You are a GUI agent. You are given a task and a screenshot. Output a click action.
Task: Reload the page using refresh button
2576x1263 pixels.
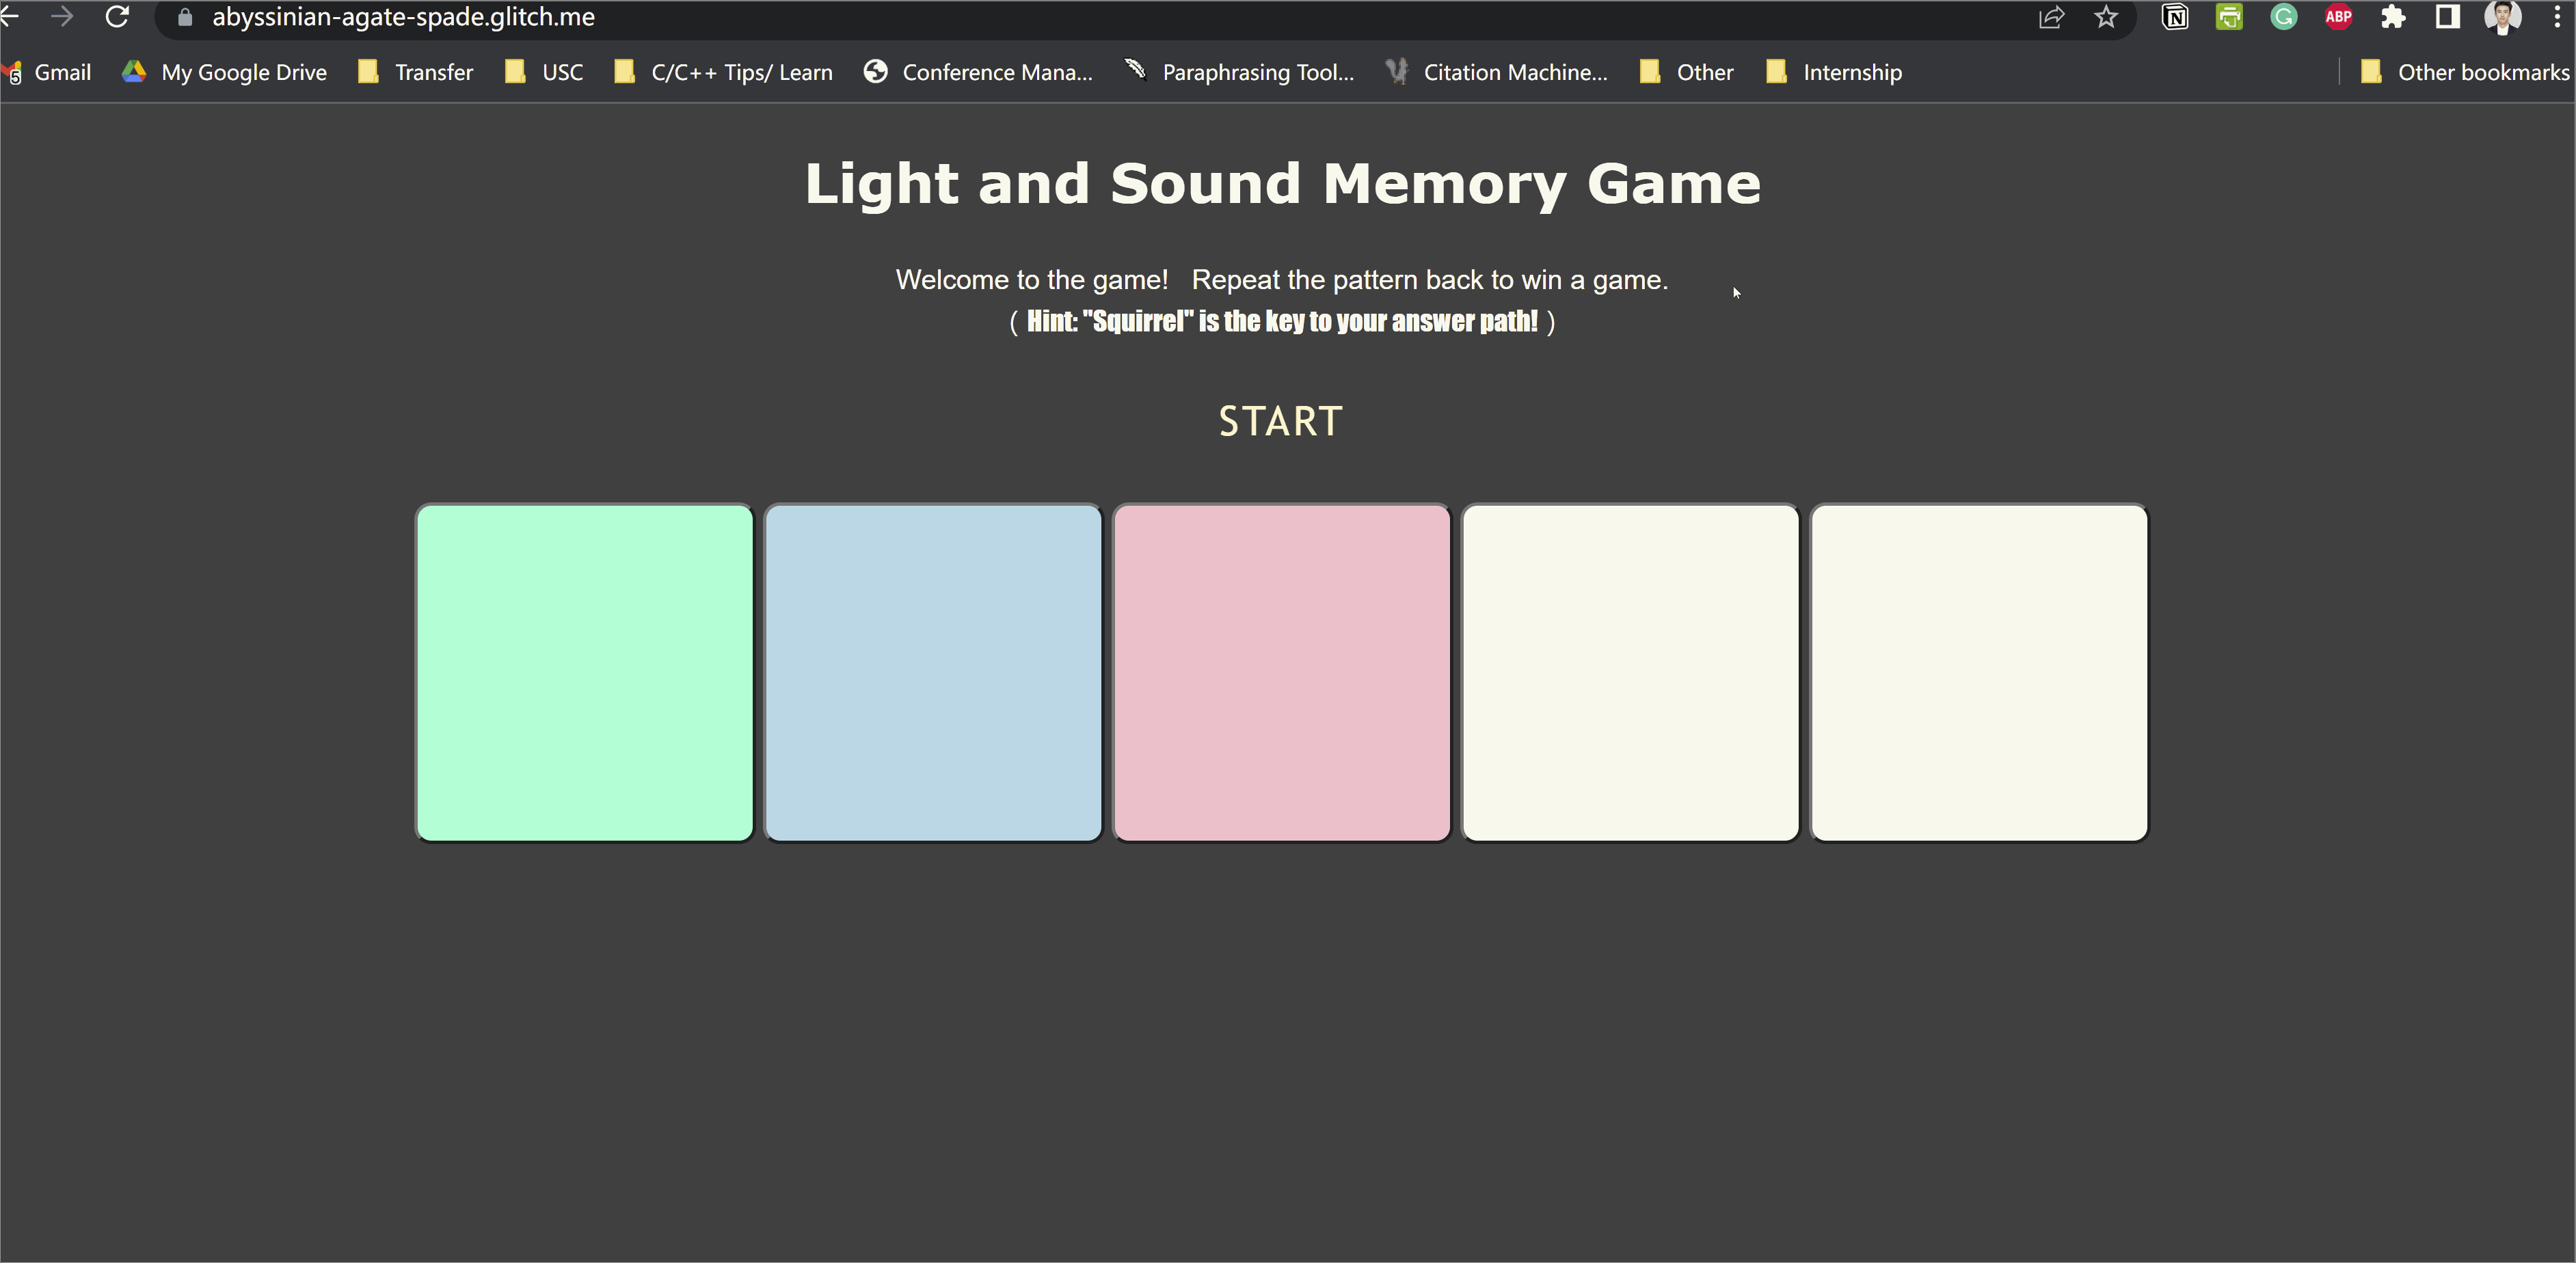coord(118,18)
